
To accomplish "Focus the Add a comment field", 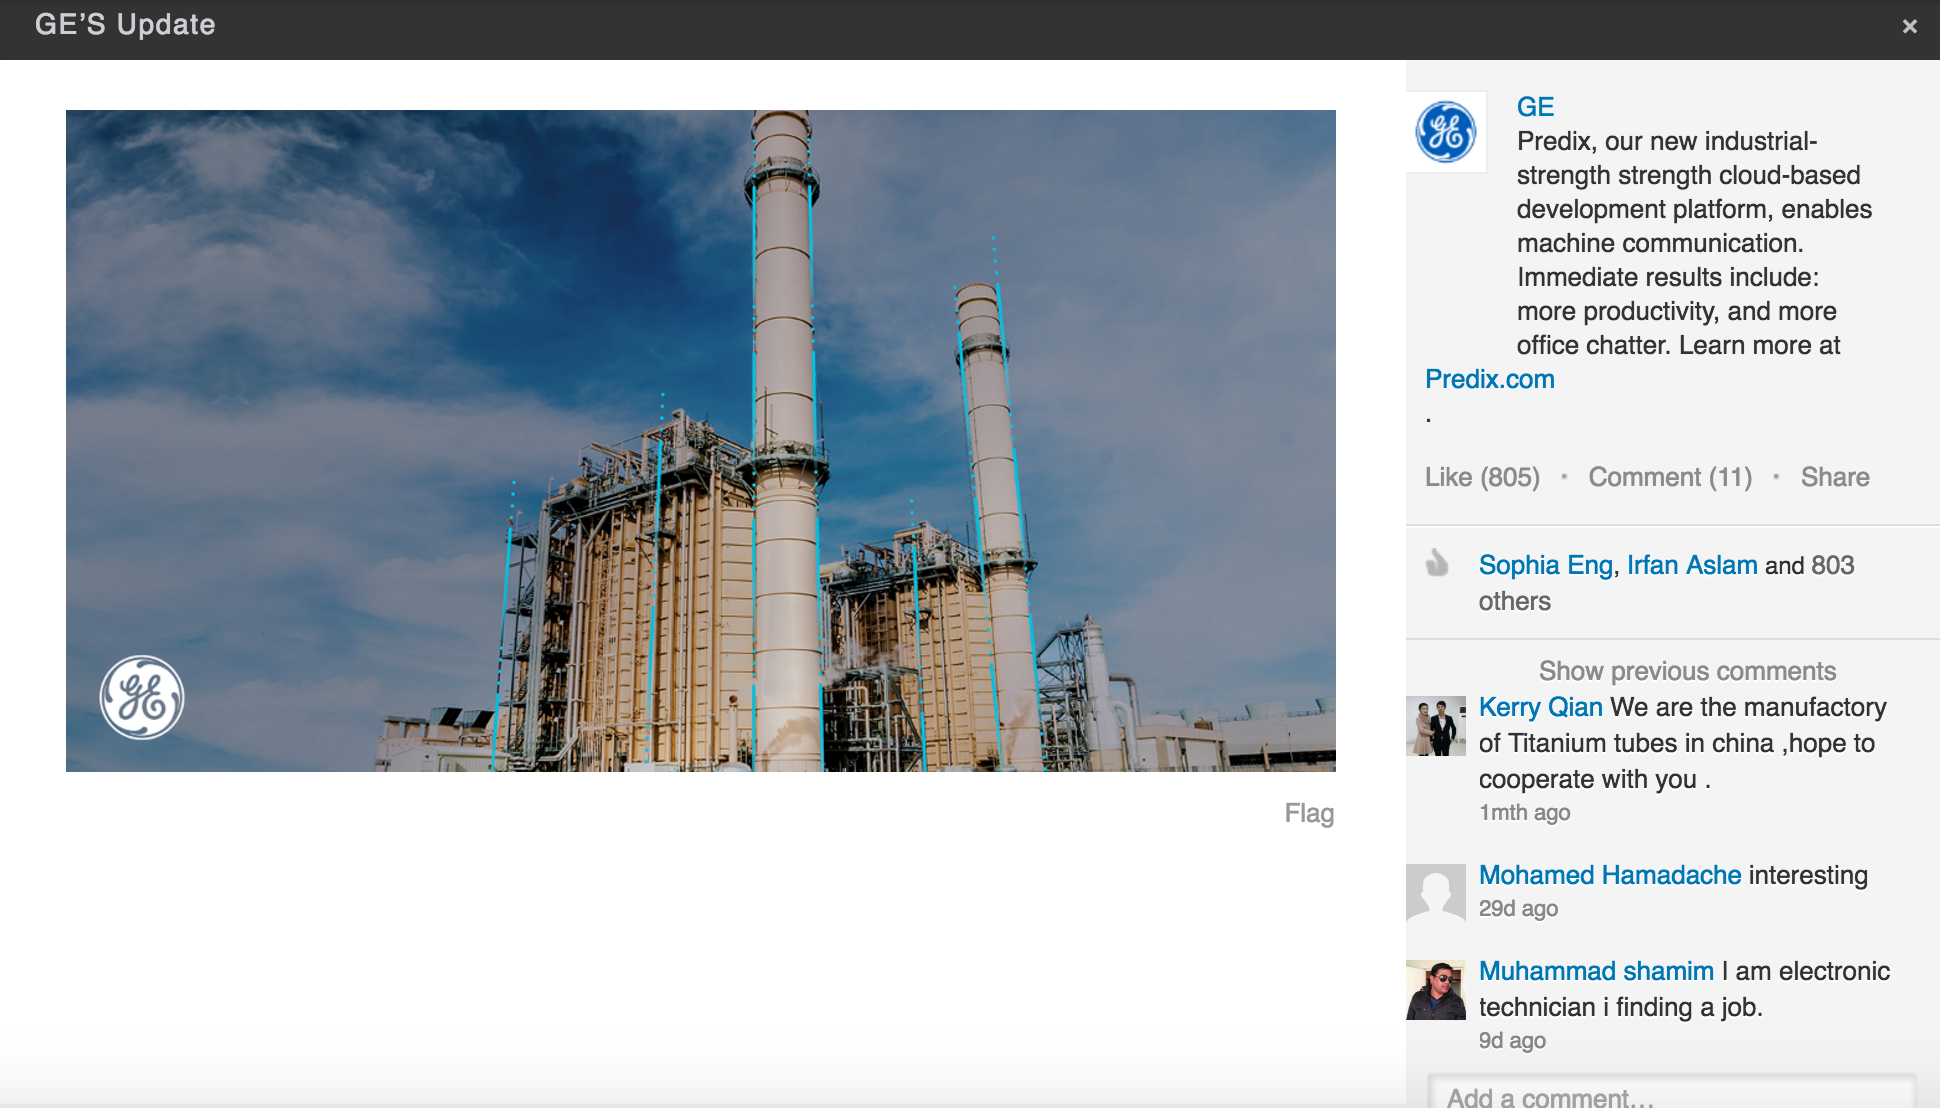I will [1670, 1095].
